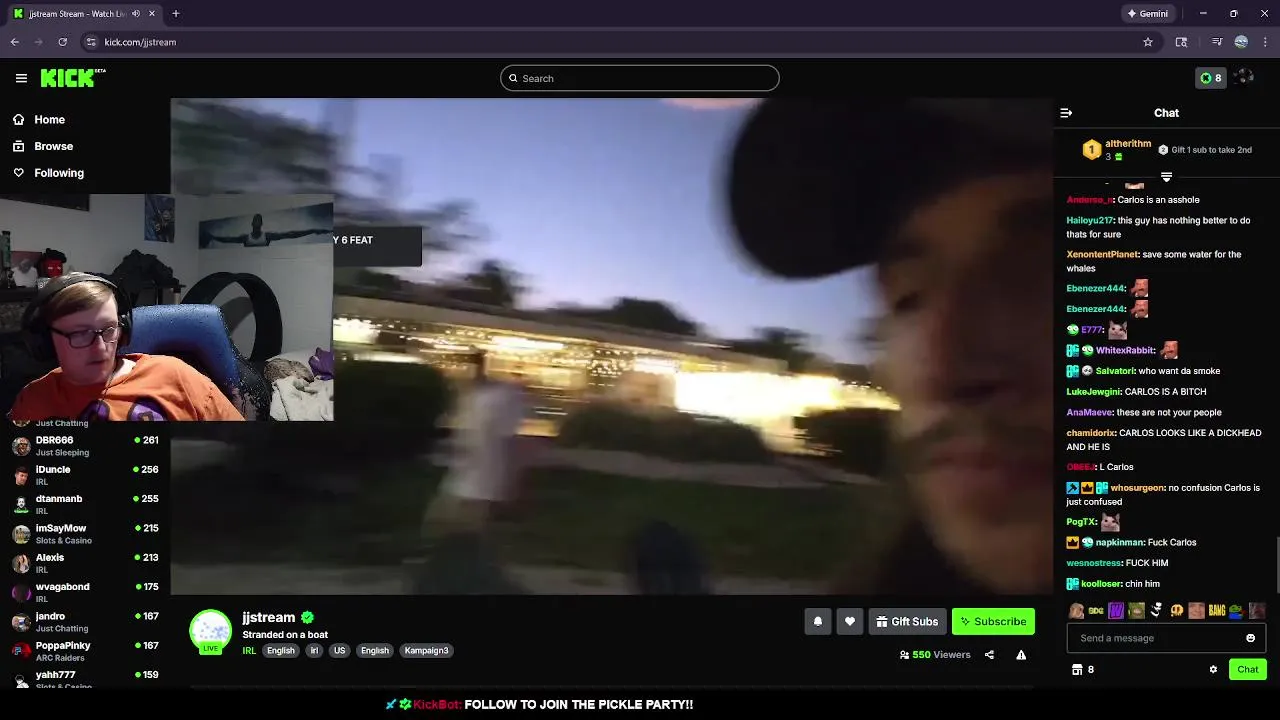The image size is (1280, 720).
Task: Open the jjstream channel name
Action: tap(268, 617)
